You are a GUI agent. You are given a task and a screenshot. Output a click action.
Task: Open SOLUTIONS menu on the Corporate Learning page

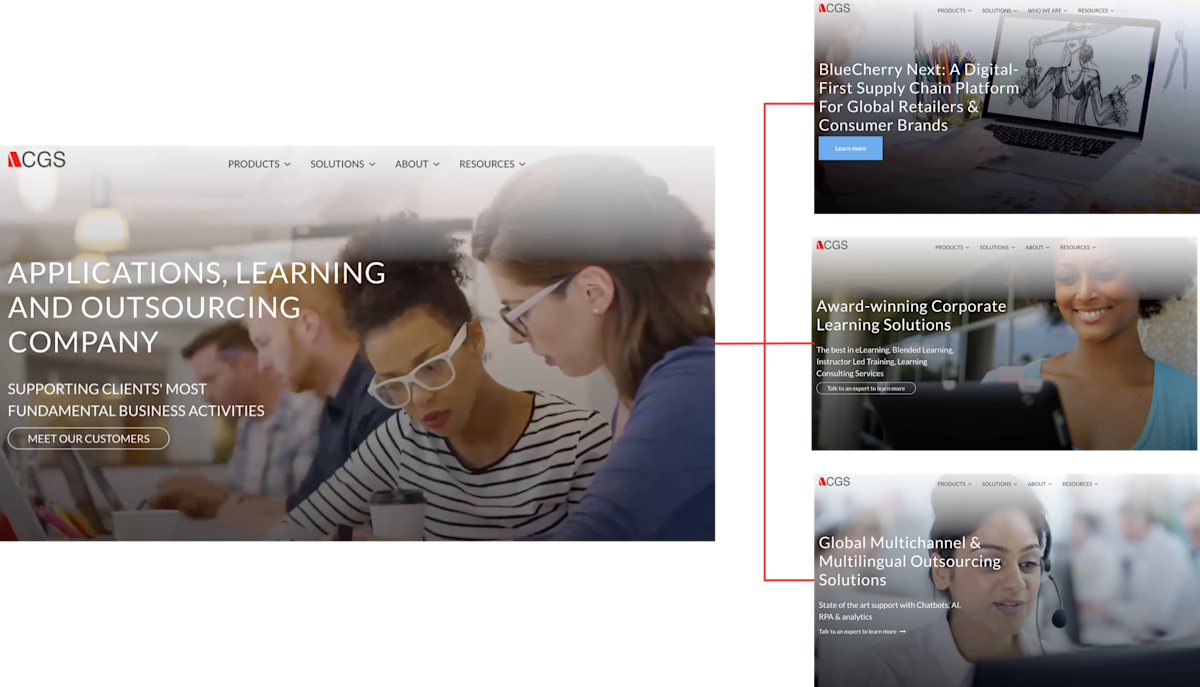tap(997, 248)
